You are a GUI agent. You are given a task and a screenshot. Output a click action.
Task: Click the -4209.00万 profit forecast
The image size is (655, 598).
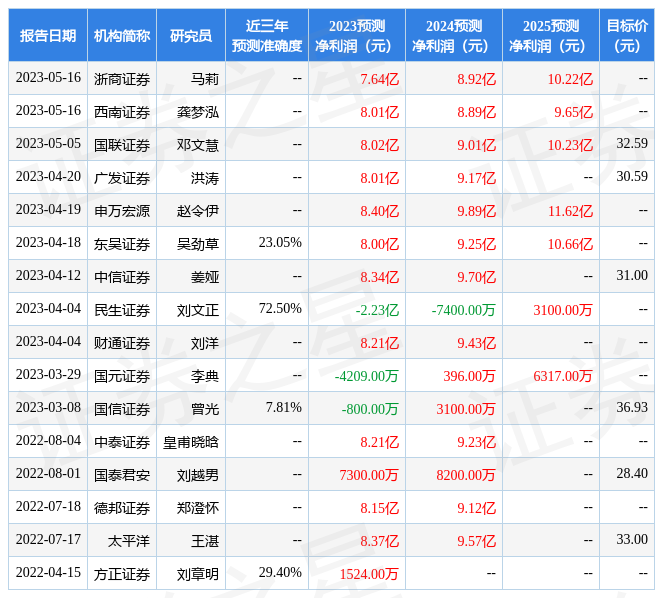click(x=366, y=376)
